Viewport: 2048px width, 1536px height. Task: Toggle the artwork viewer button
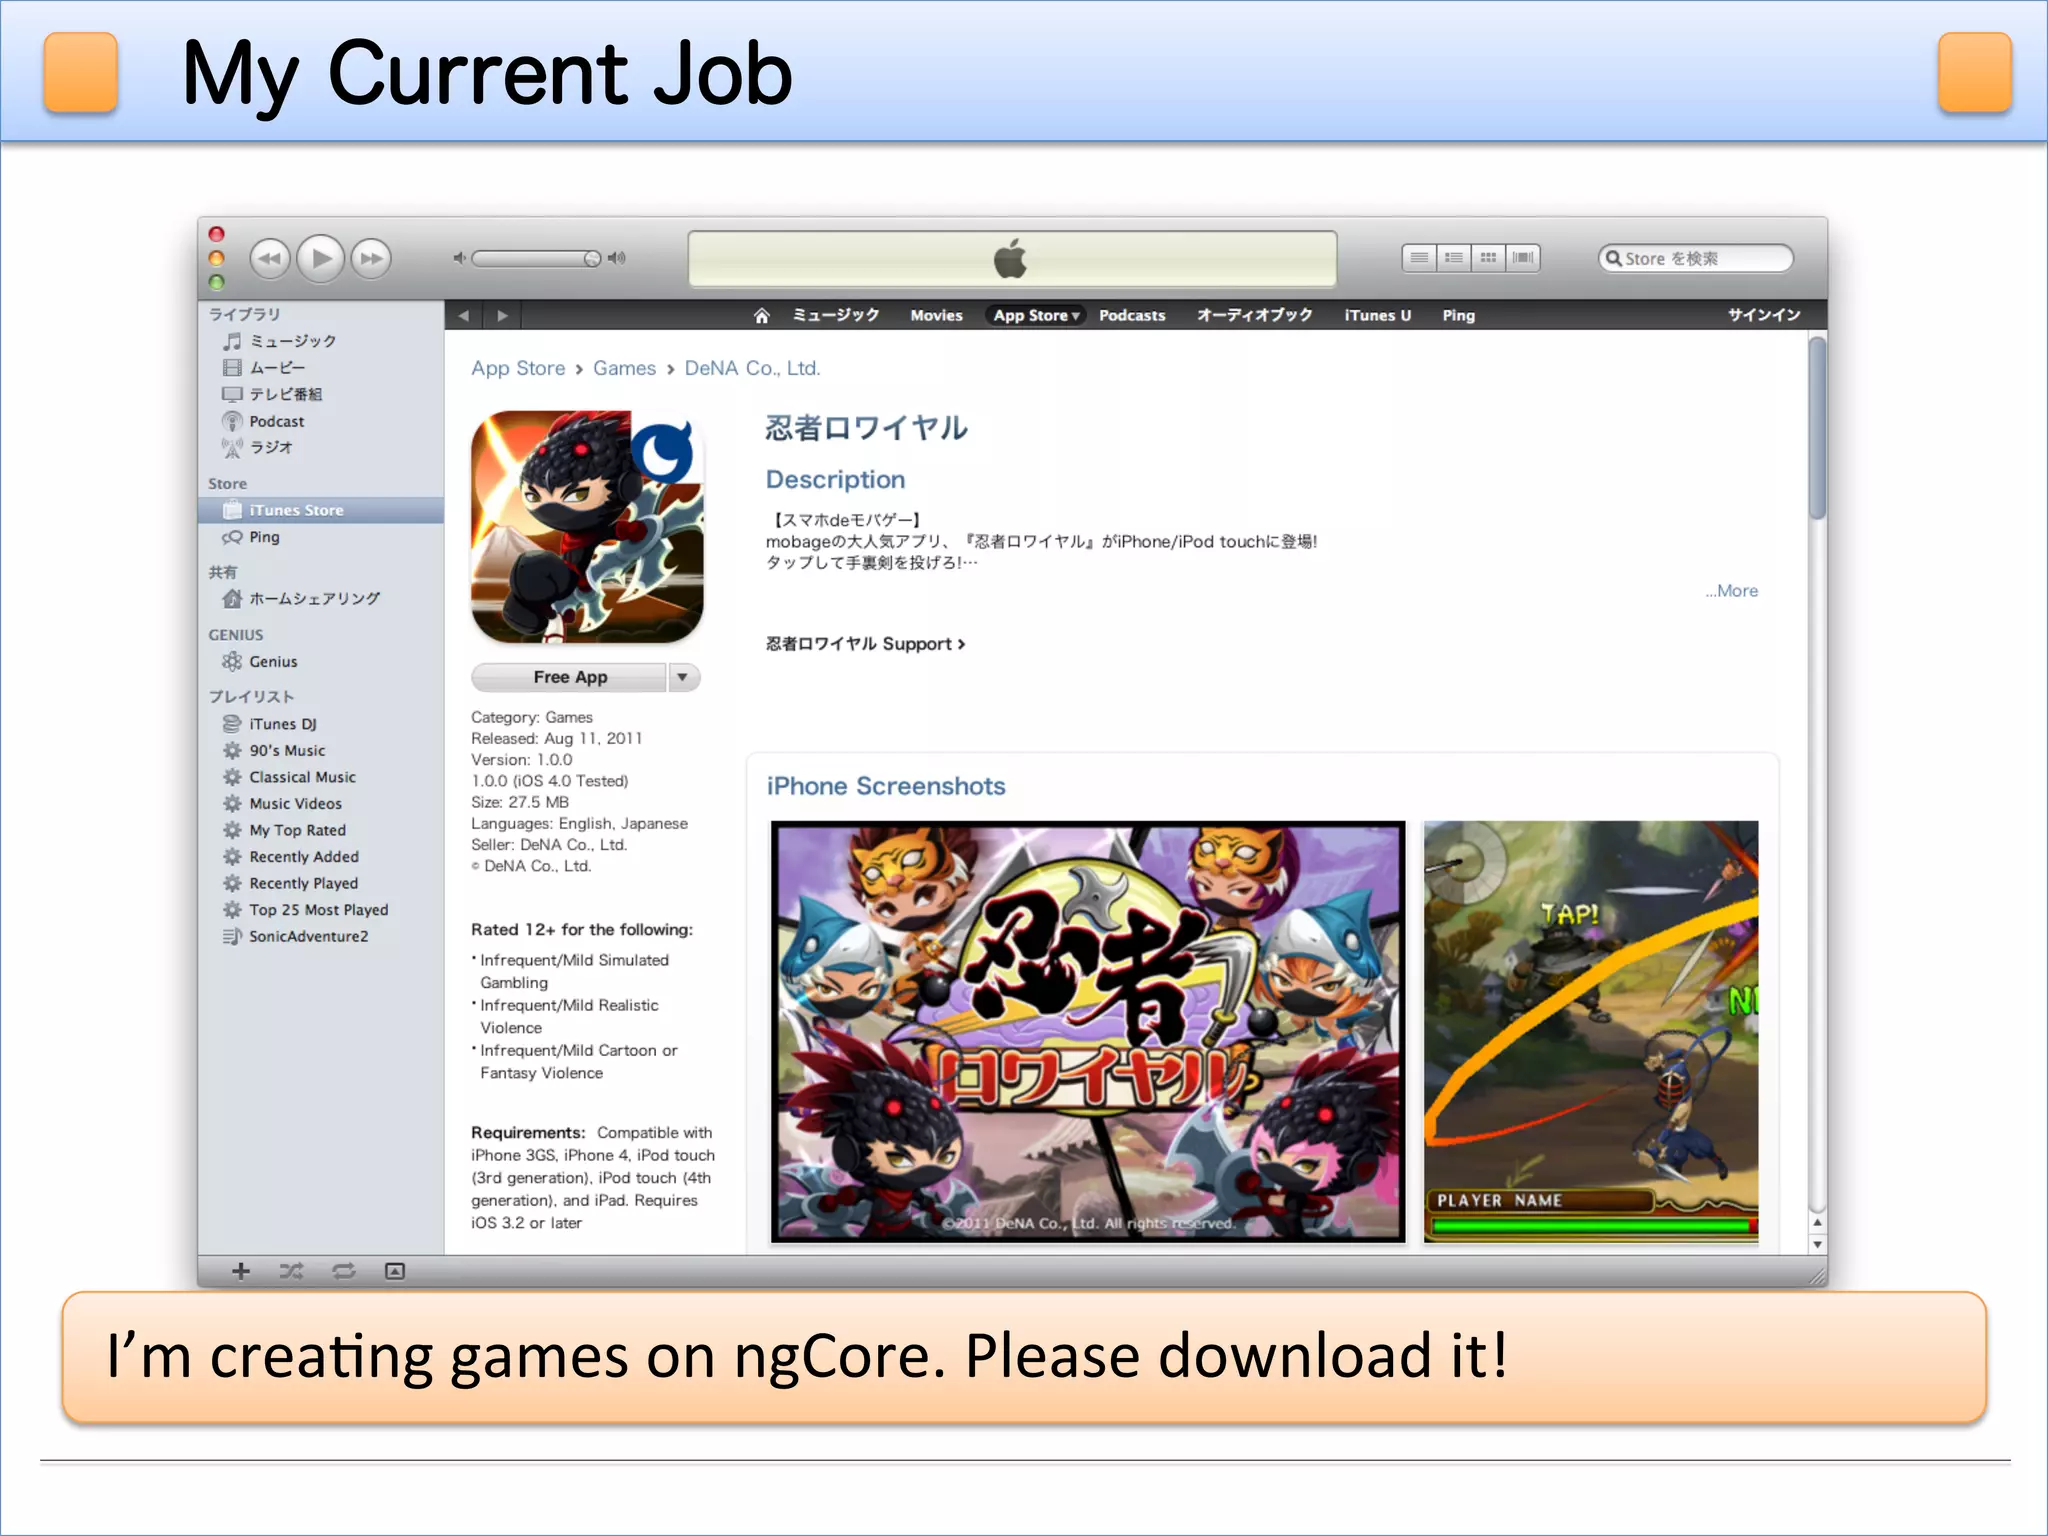point(395,1271)
